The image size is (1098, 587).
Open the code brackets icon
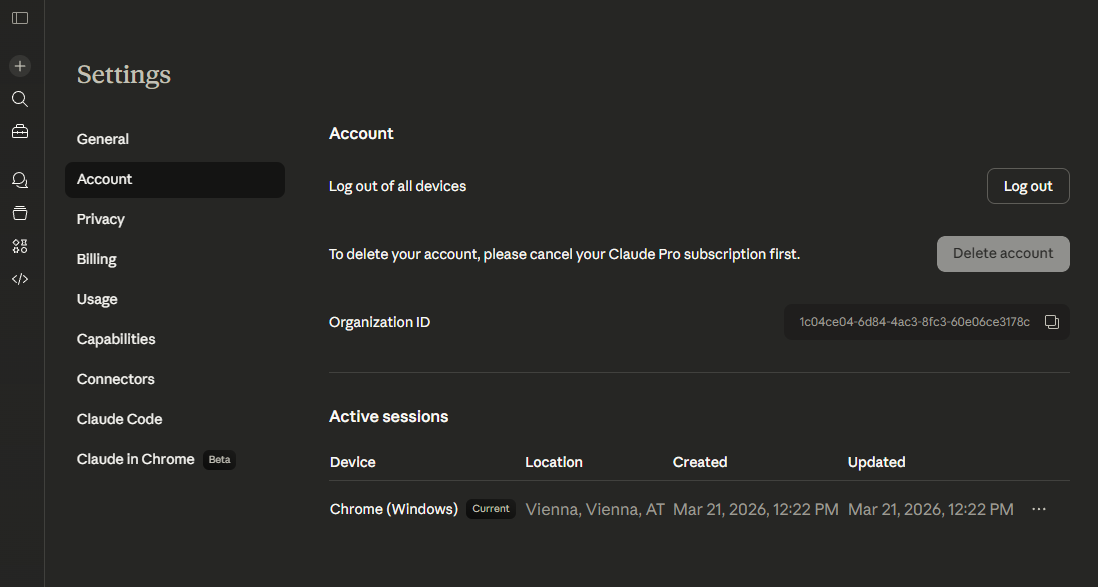[x=20, y=279]
